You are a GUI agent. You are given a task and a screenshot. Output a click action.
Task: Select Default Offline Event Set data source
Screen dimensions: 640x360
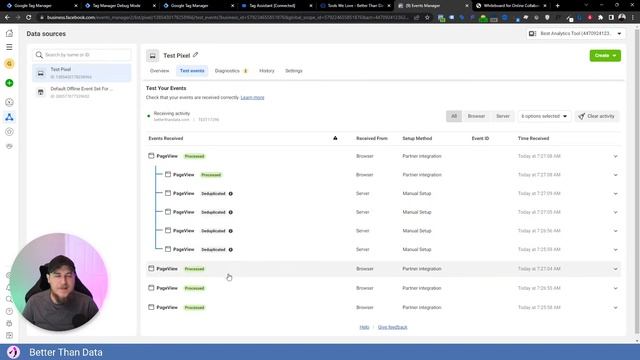coord(82,92)
